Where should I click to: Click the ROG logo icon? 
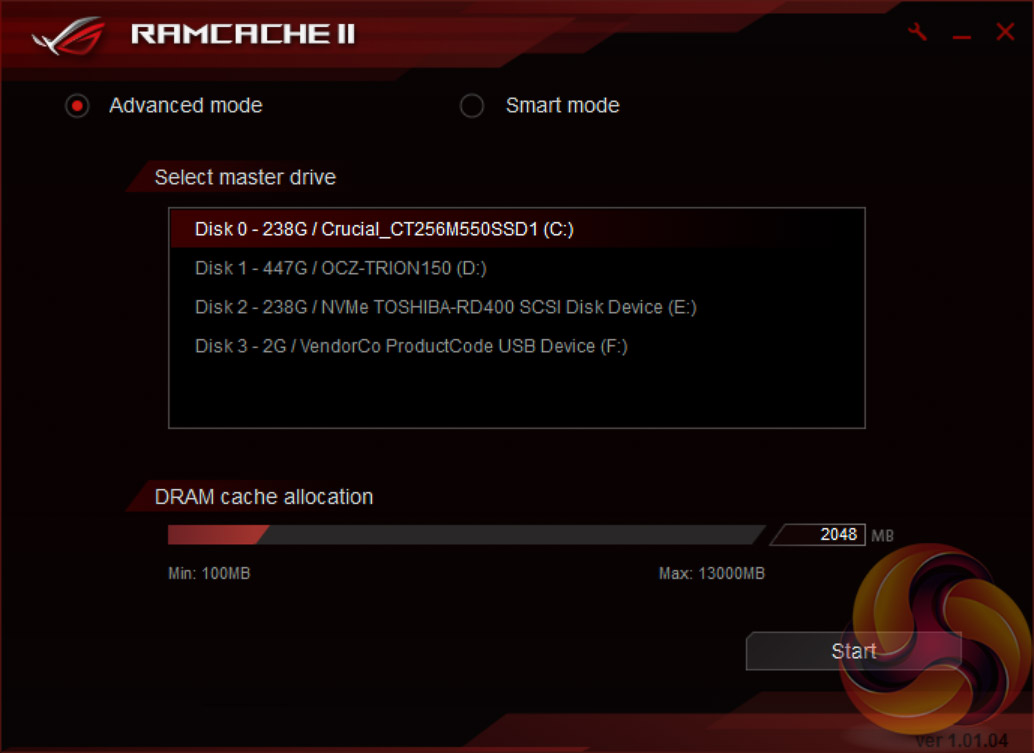[x=69, y=36]
